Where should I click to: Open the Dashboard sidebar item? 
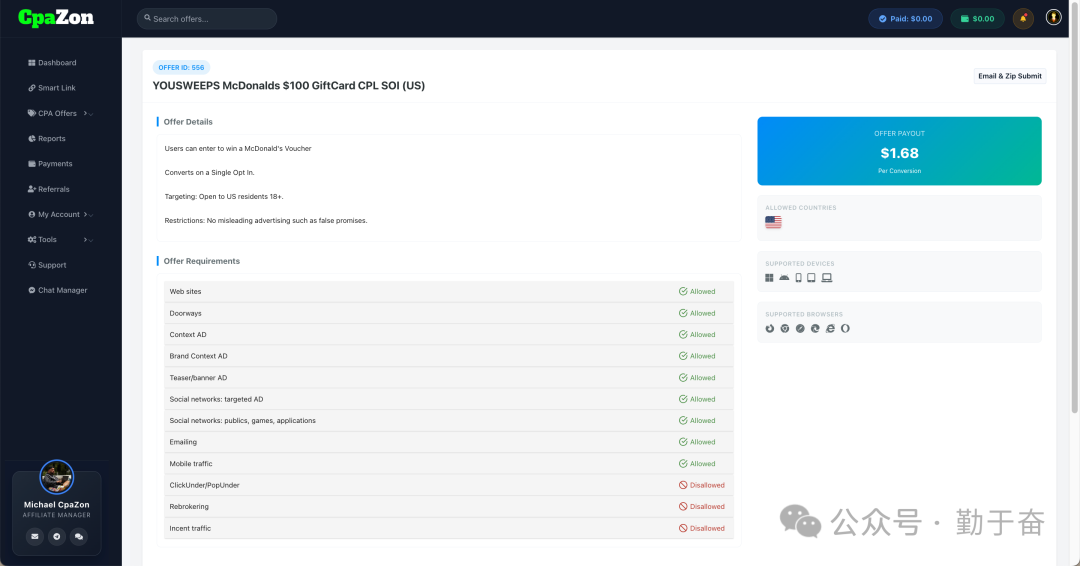point(52,63)
